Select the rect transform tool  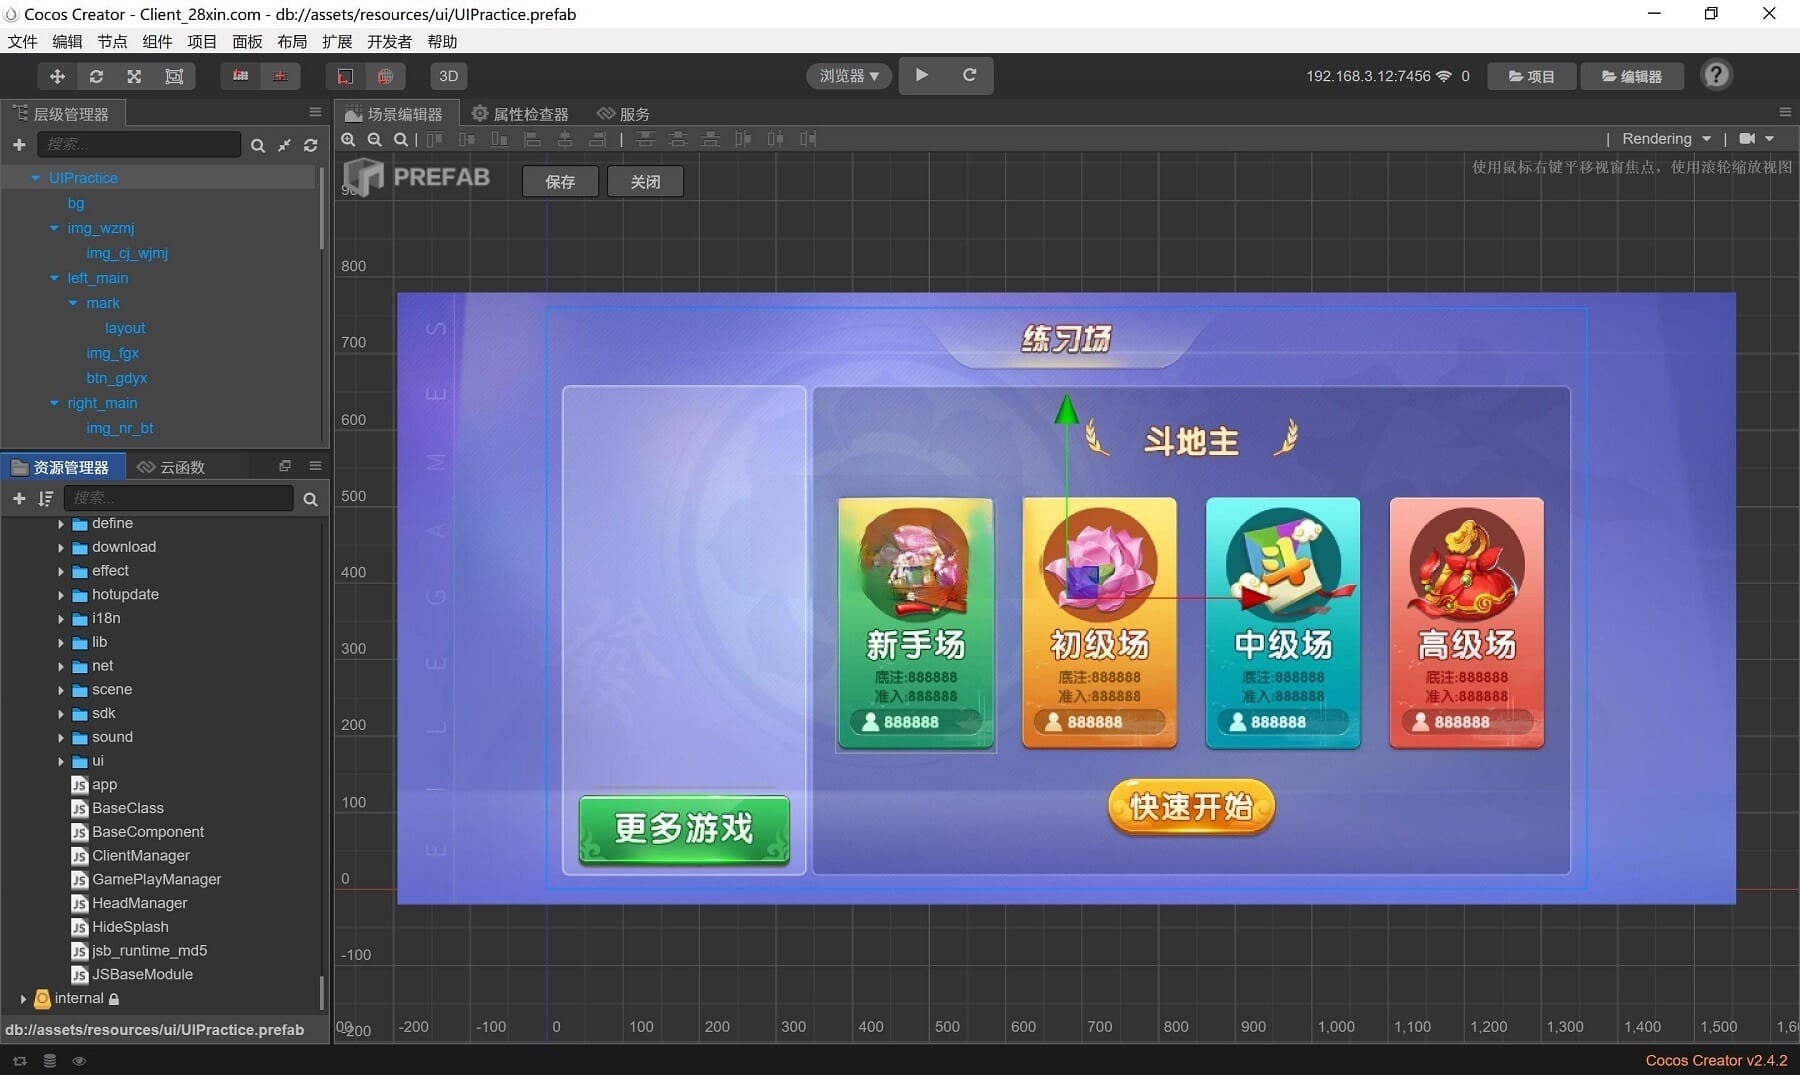(174, 76)
